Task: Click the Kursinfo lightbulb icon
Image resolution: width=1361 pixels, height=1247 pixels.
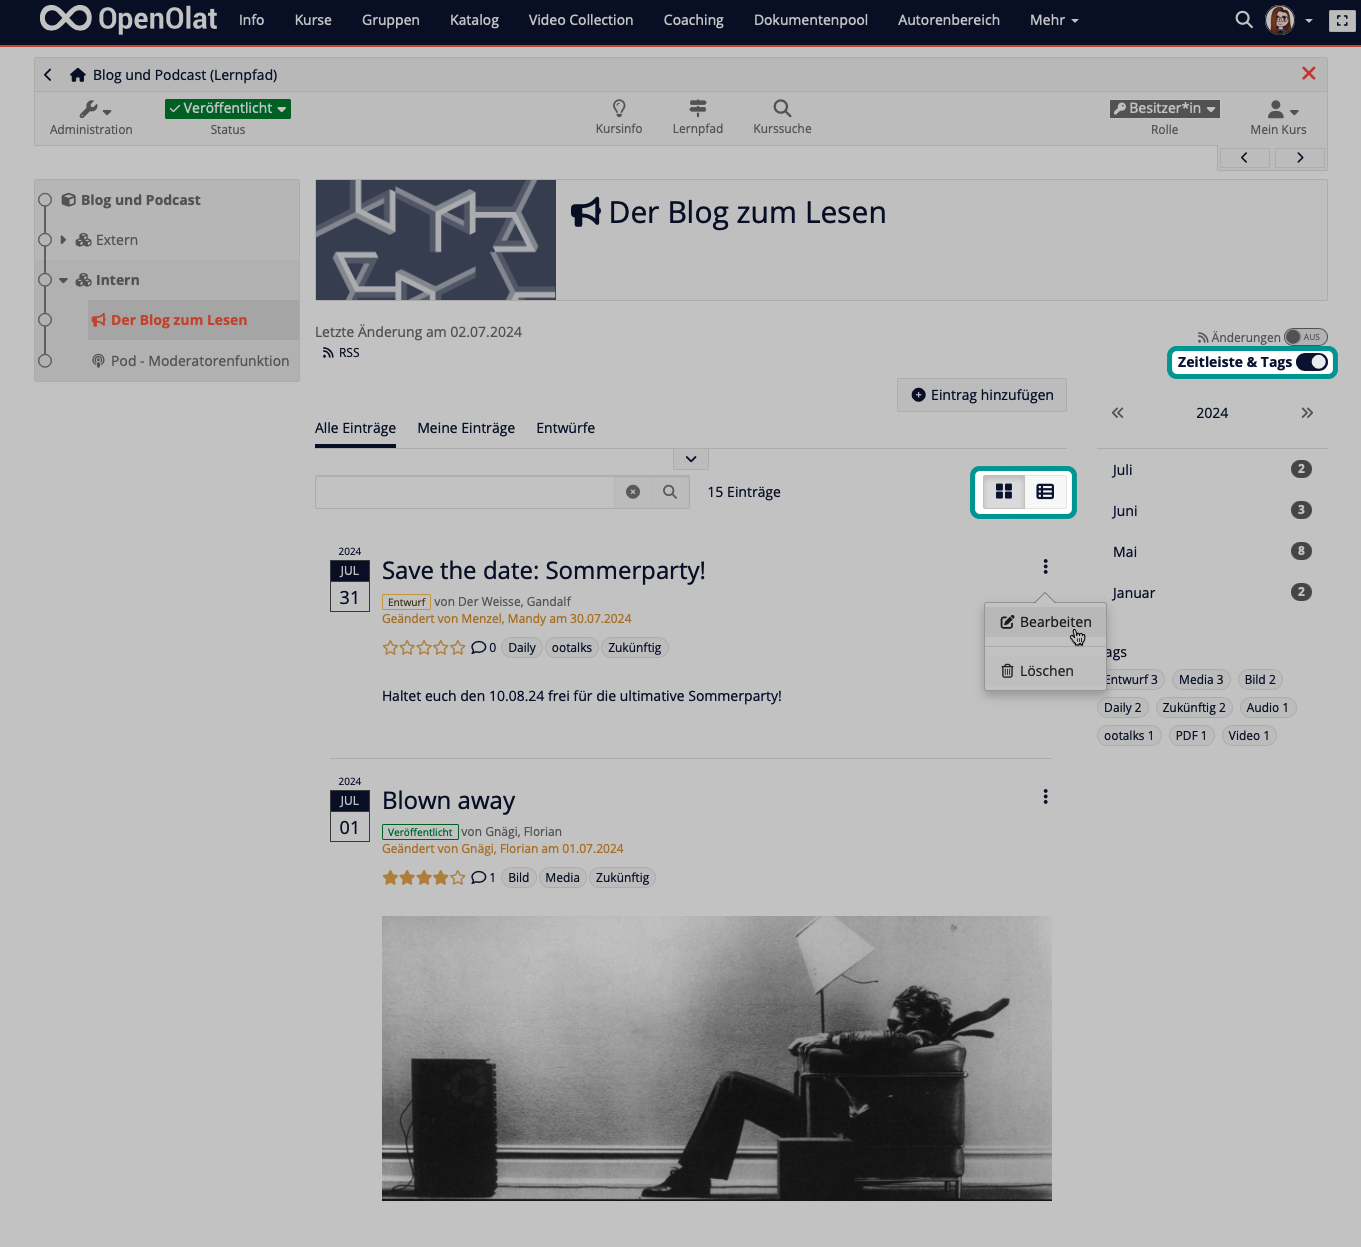Action: click(618, 111)
